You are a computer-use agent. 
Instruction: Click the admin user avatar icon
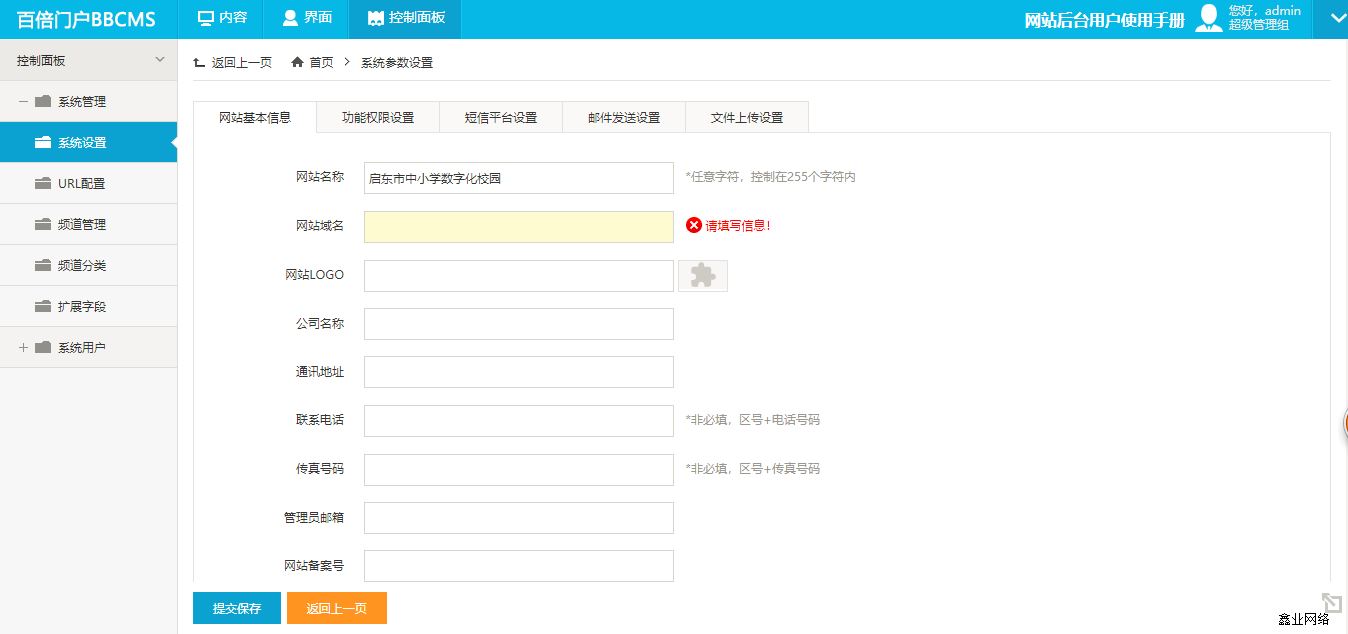(1210, 18)
